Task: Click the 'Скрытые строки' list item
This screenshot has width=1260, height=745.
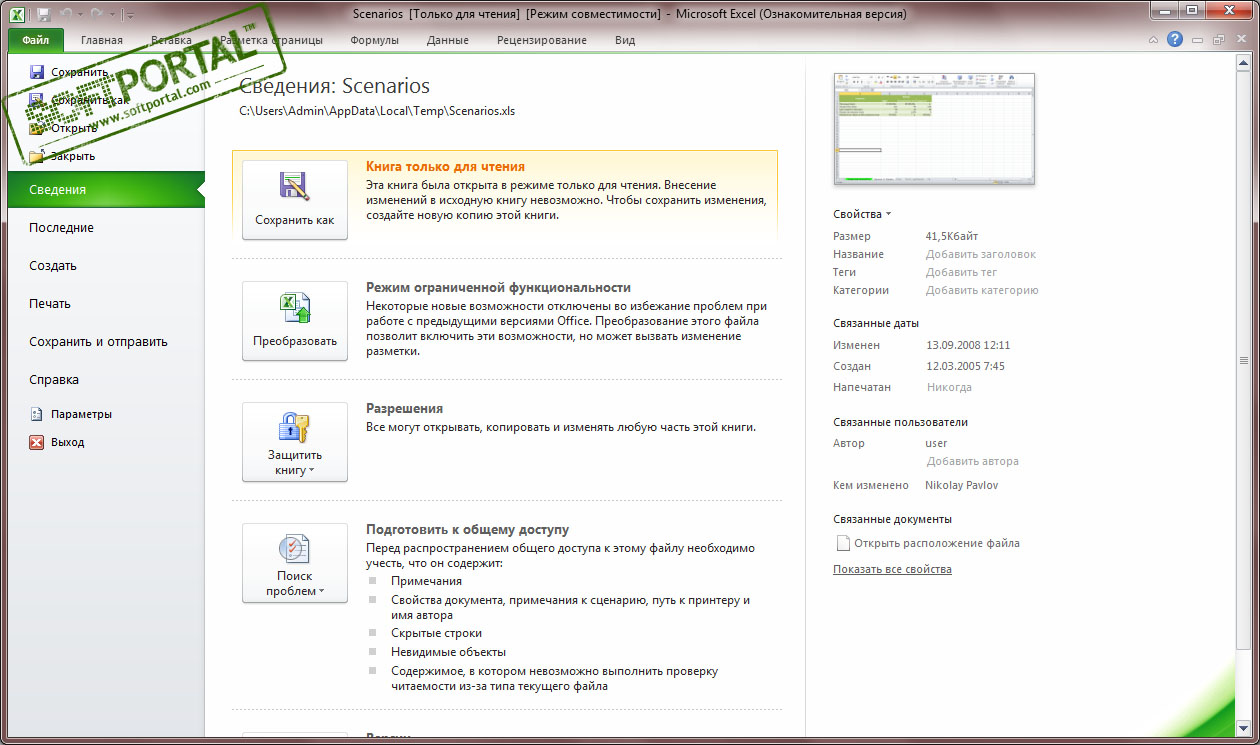Action: click(436, 633)
